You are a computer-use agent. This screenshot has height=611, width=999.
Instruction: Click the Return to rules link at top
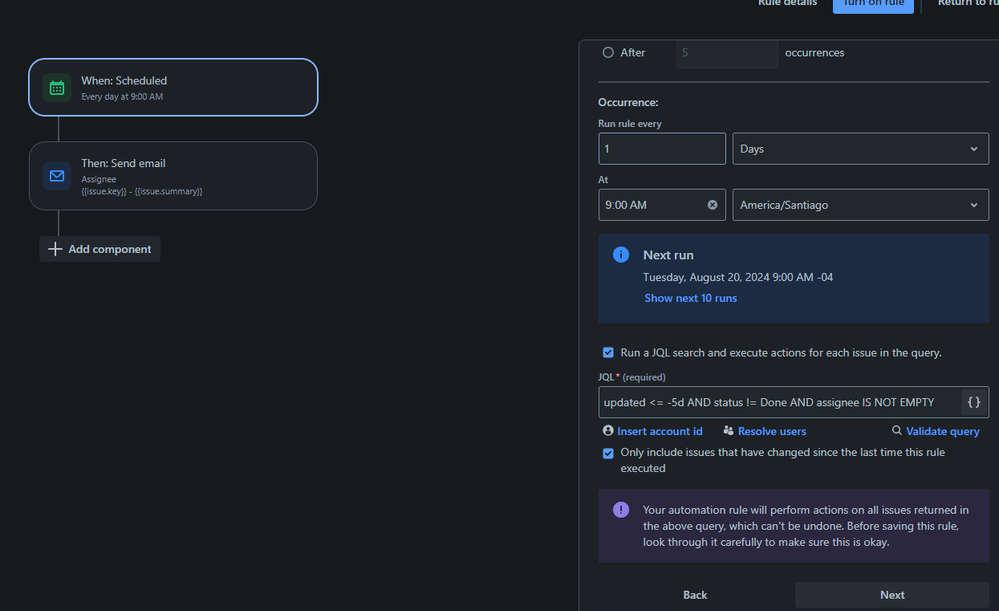(x=968, y=3)
